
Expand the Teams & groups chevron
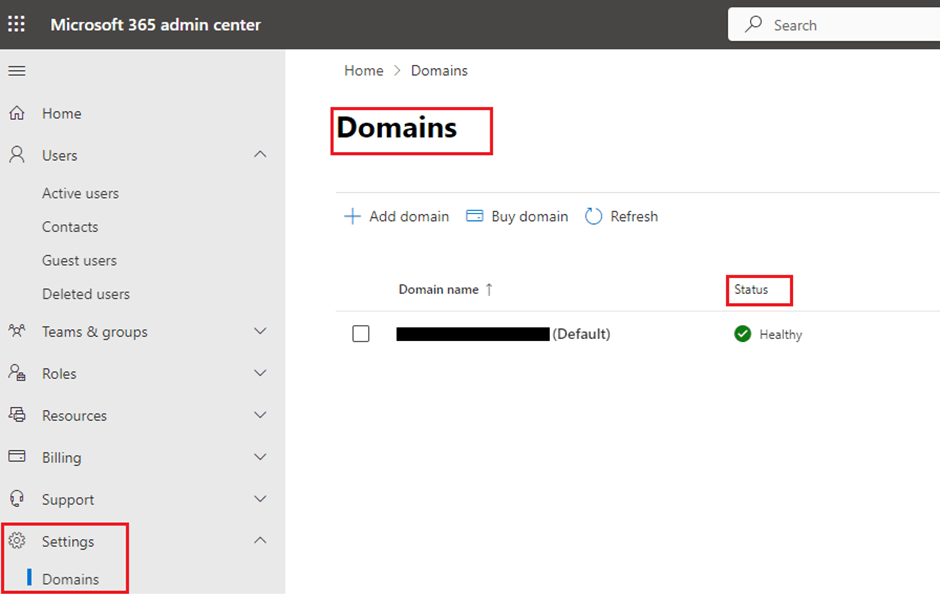[x=260, y=331]
